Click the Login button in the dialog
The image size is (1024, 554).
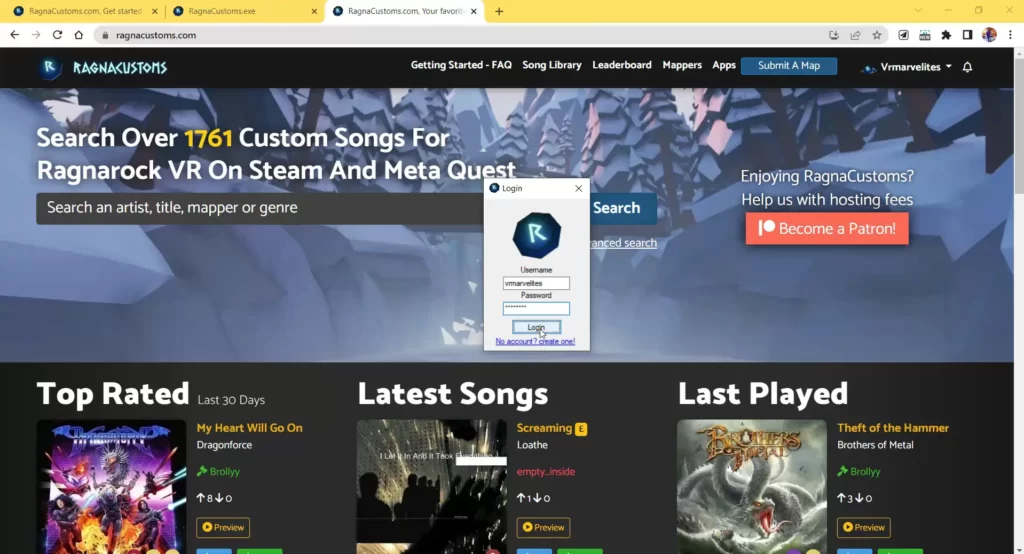536,327
